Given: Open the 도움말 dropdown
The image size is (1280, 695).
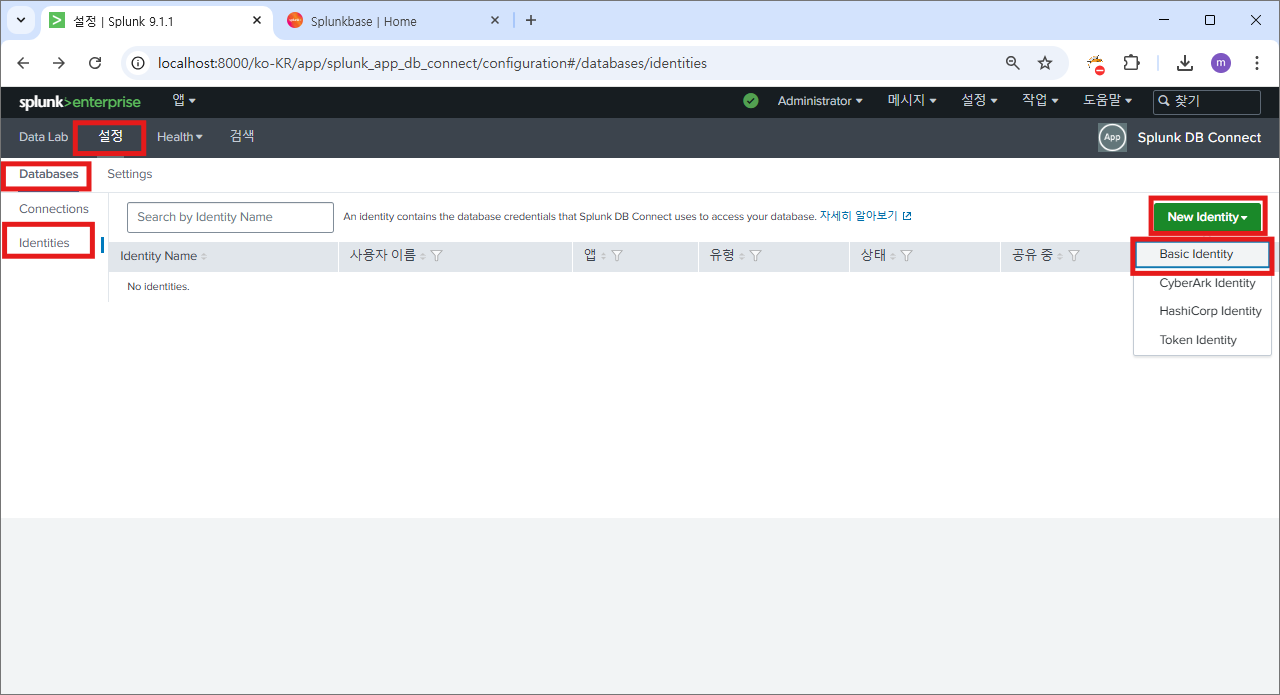Looking at the screenshot, I should [x=1108, y=101].
